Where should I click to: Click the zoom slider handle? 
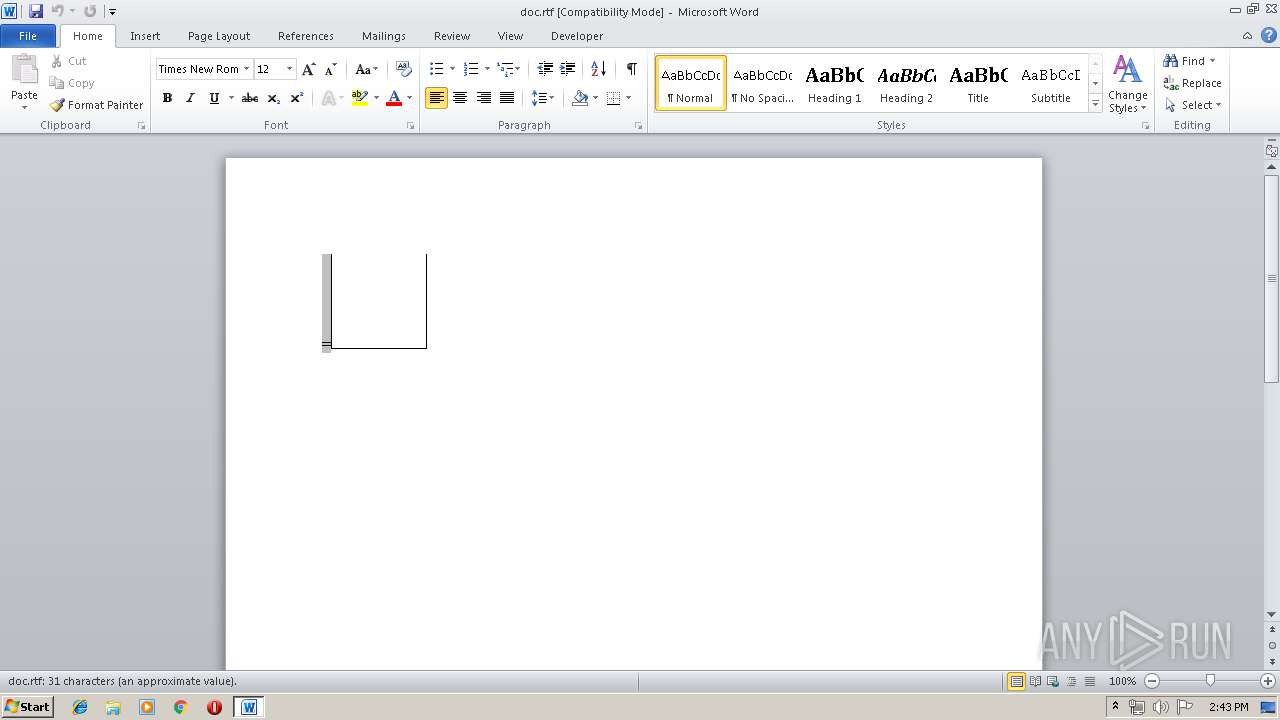pyautogui.click(x=1210, y=681)
